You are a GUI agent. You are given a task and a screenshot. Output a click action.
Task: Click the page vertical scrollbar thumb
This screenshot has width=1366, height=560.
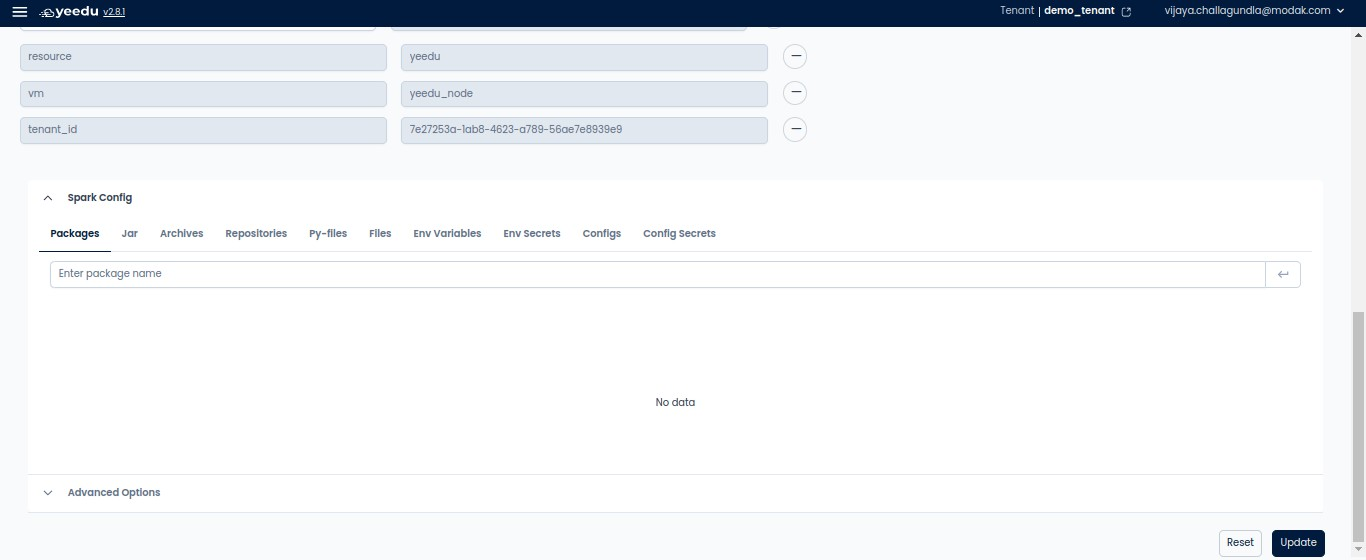[x=1358, y=428]
